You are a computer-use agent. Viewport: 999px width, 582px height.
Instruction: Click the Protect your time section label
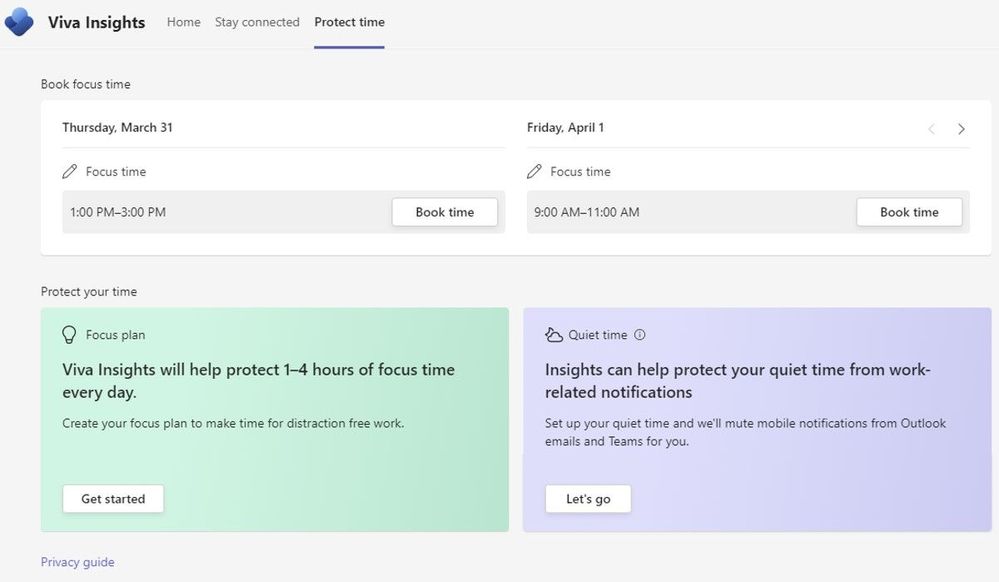coord(89,292)
